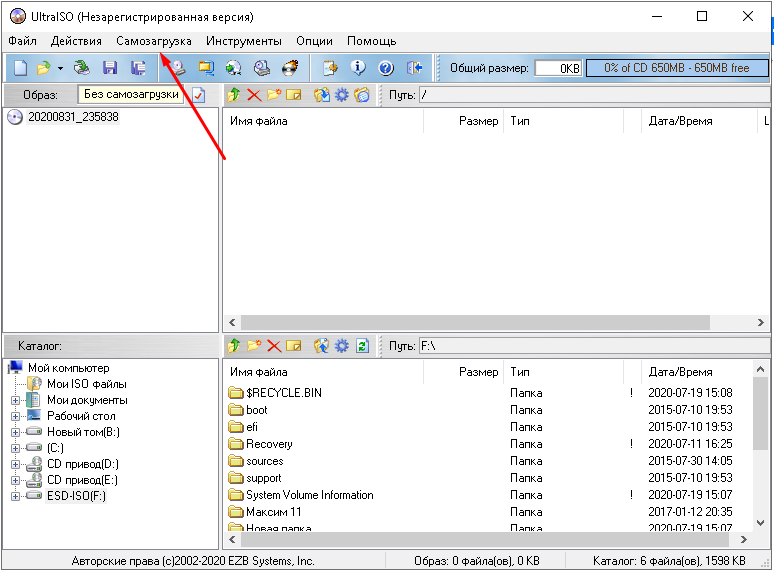
Task: Open the Файл menu
Action: [22, 41]
